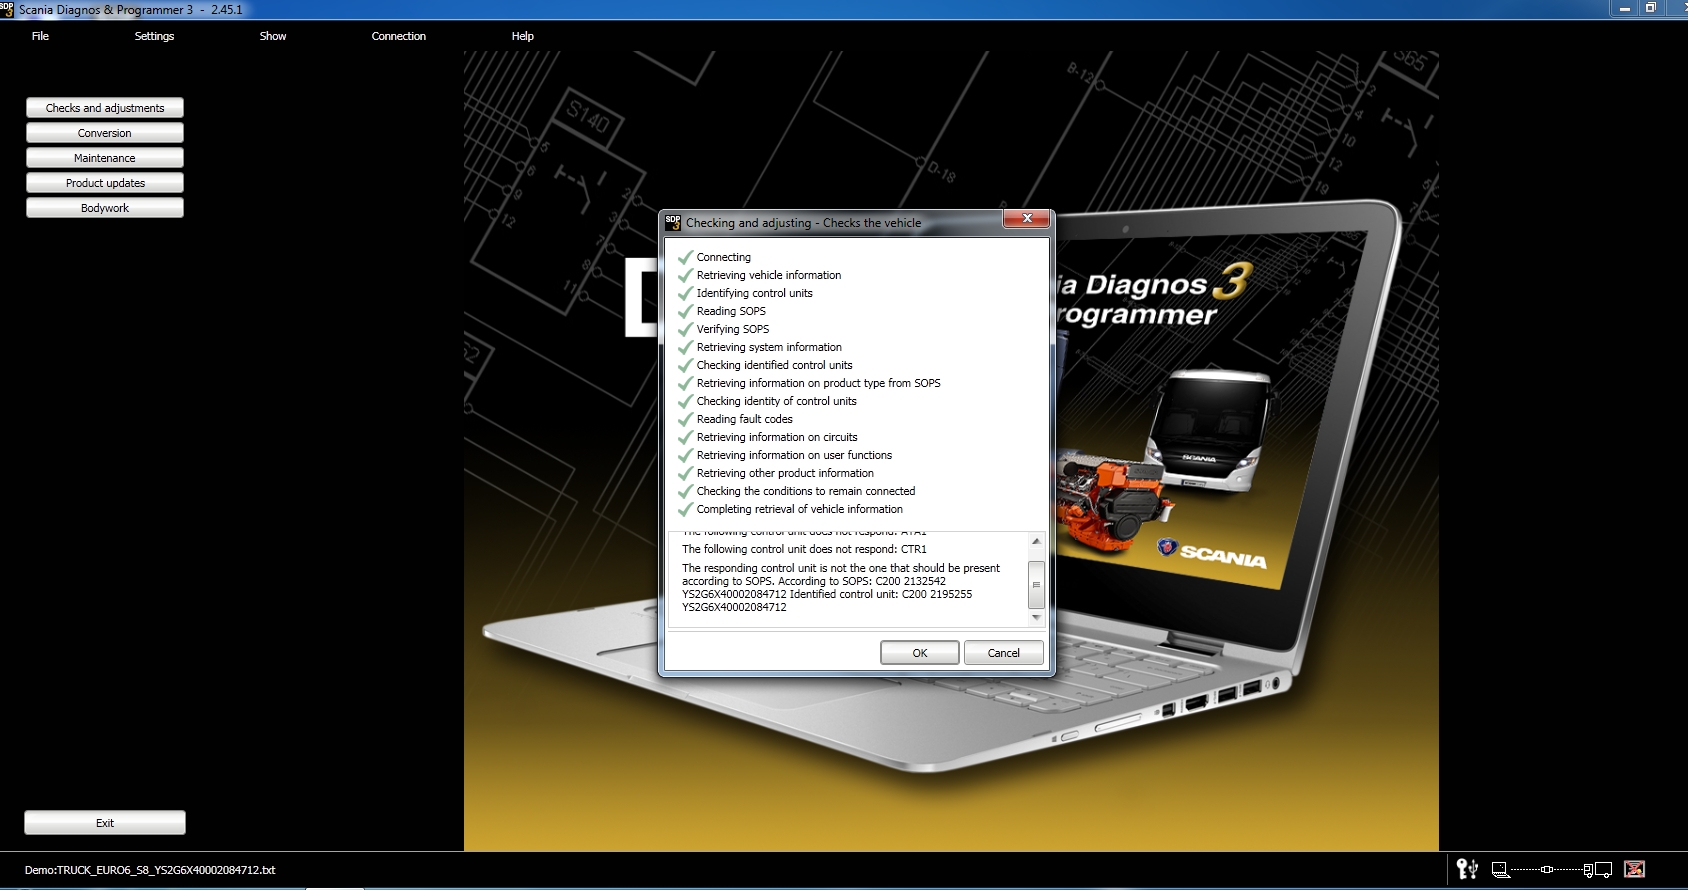Click the truck vehicle status icon
This screenshot has height=890, width=1688.
[1598, 870]
